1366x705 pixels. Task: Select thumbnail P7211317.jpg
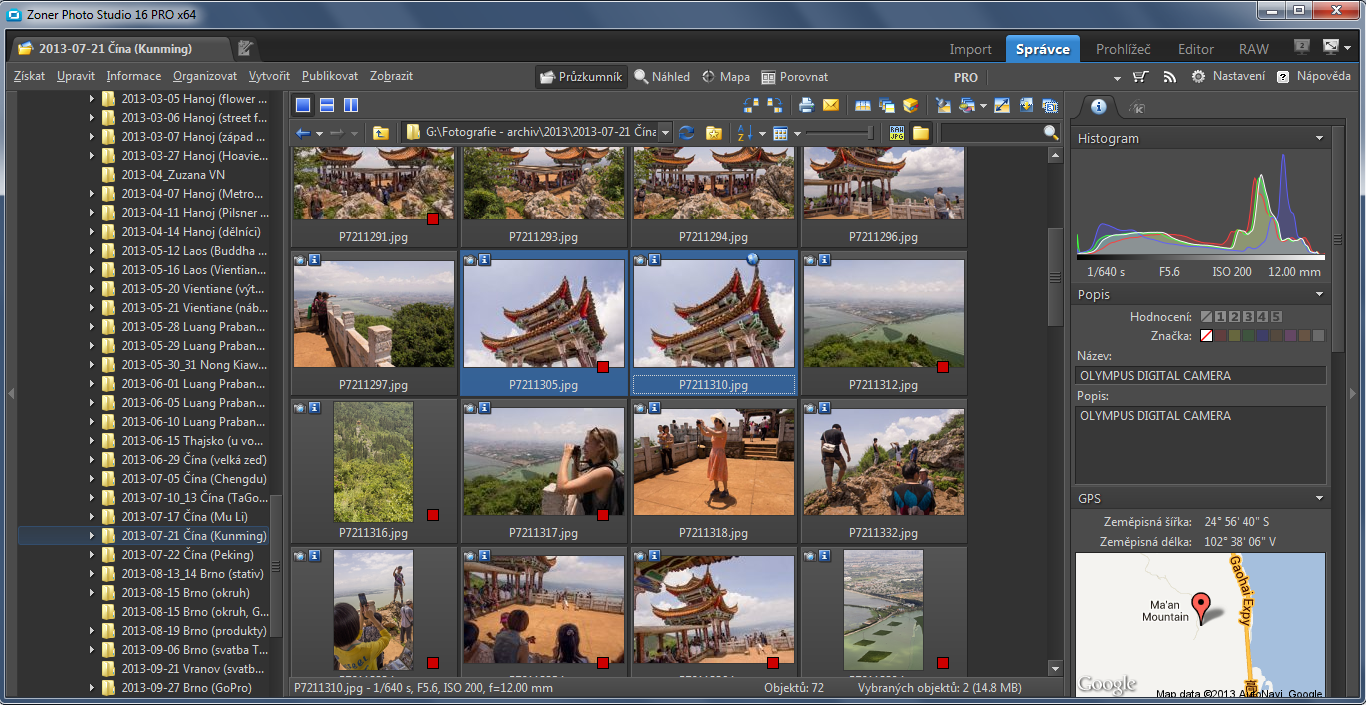(544, 470)
